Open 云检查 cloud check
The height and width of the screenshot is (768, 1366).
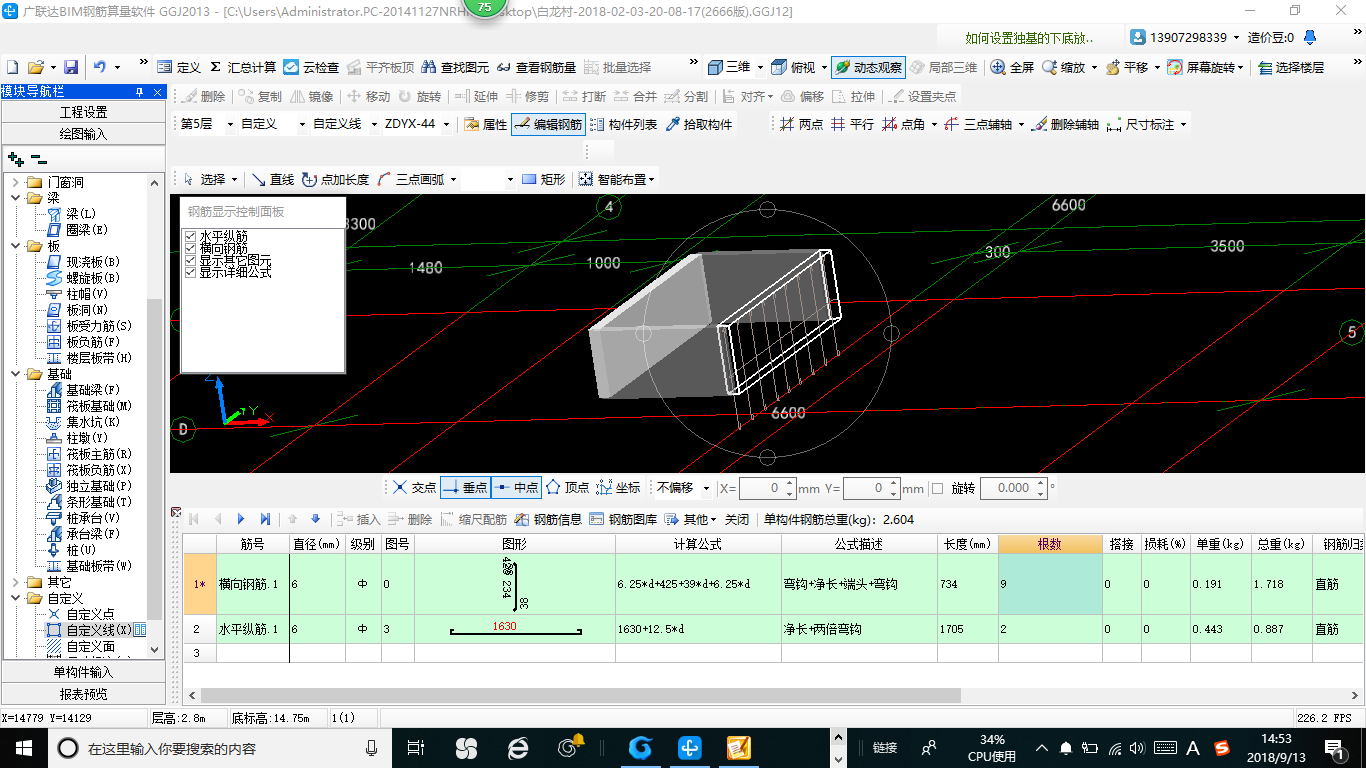pyautogui.click(x=310, y=67)
